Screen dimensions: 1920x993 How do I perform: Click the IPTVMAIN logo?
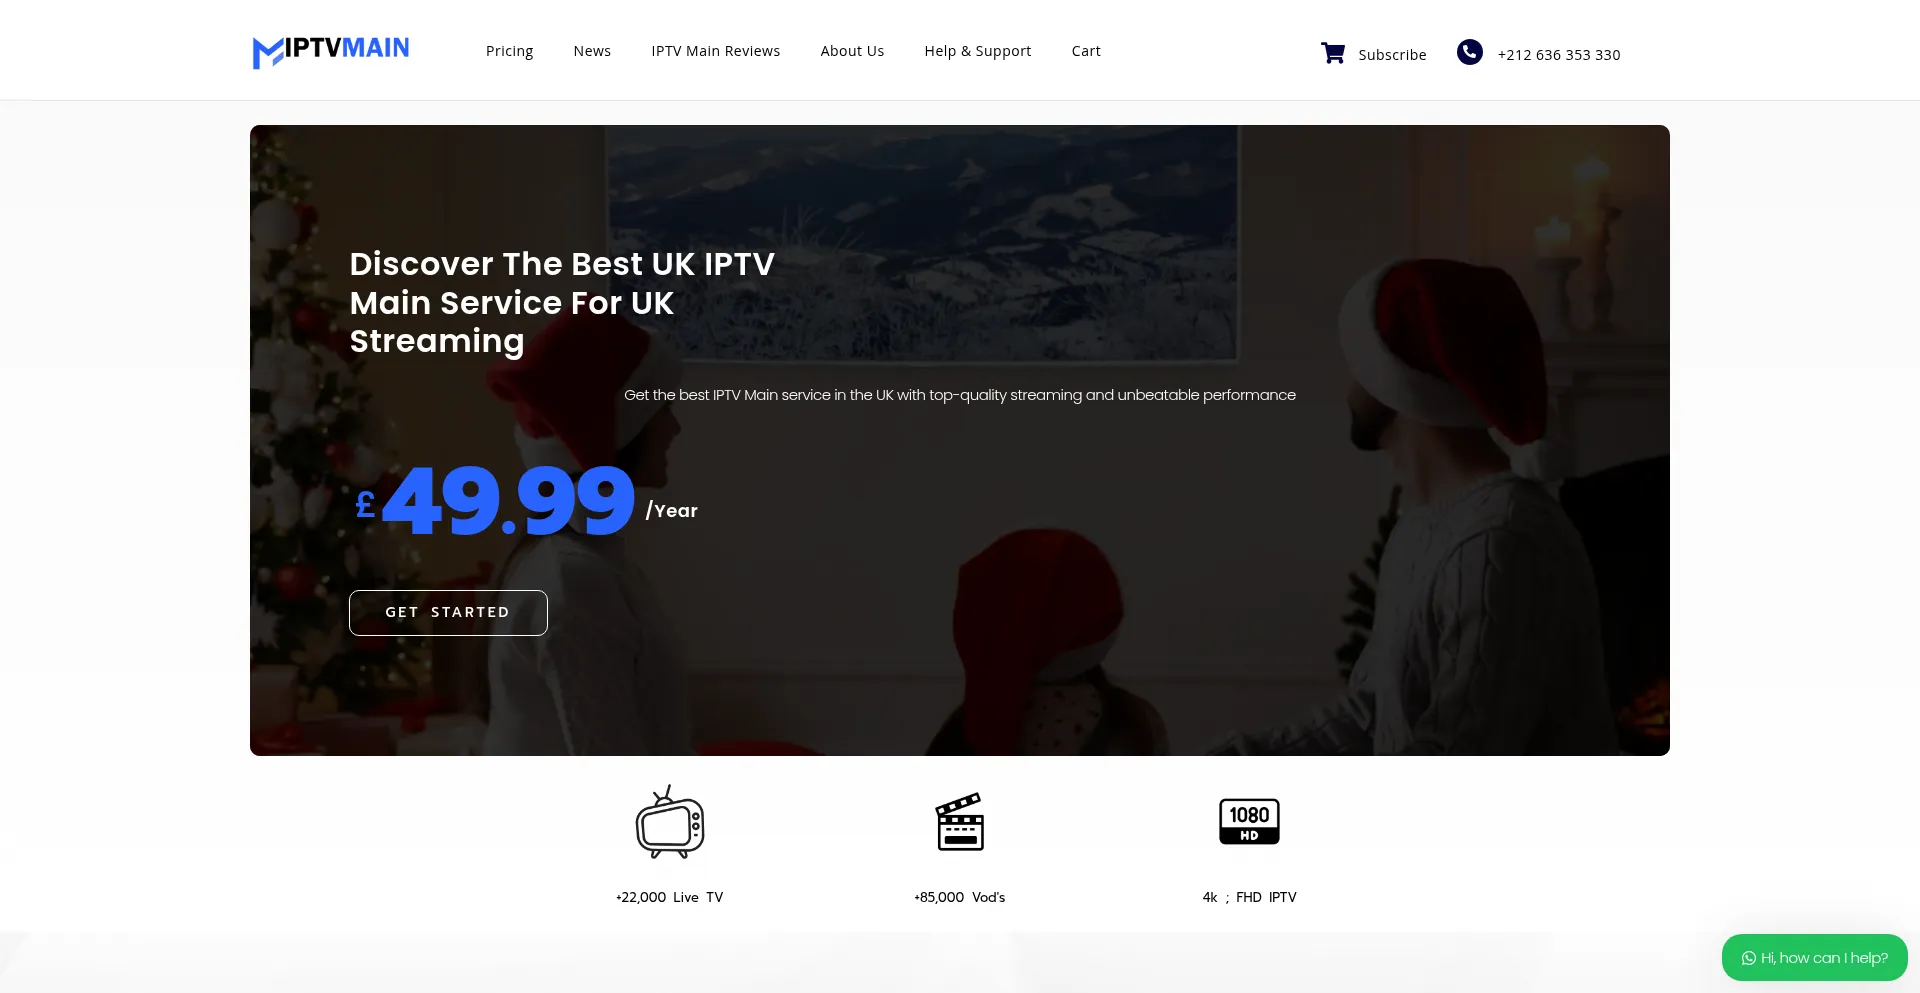tap(331, 51)
